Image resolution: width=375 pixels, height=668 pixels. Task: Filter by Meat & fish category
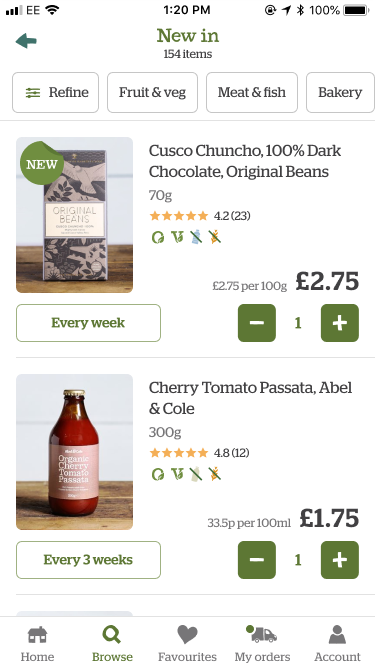pyautogui.click(x=252, y=92)
